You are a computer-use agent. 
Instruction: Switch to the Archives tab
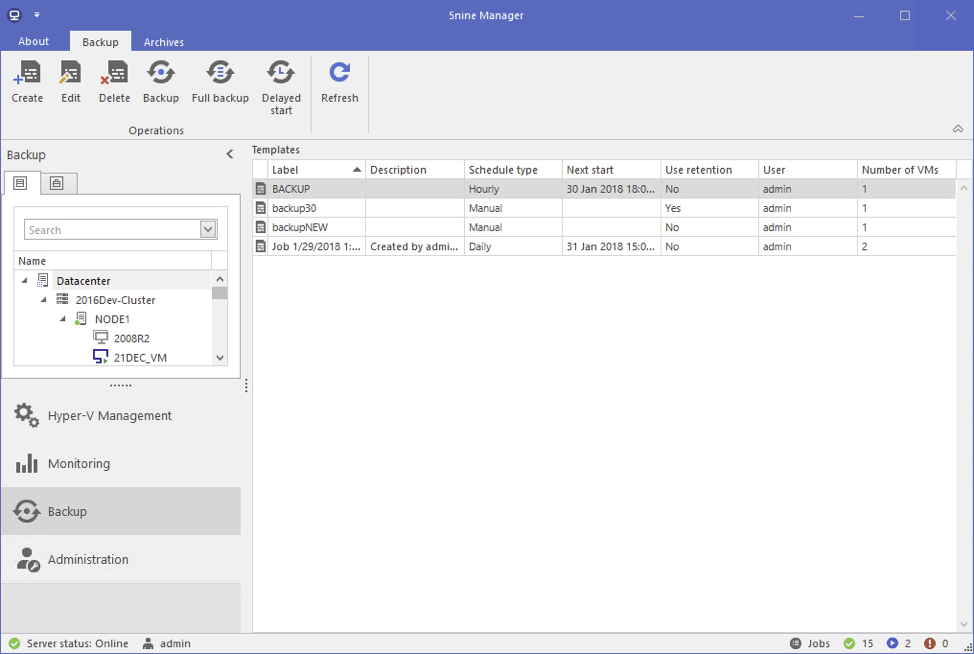coord(163,42)
